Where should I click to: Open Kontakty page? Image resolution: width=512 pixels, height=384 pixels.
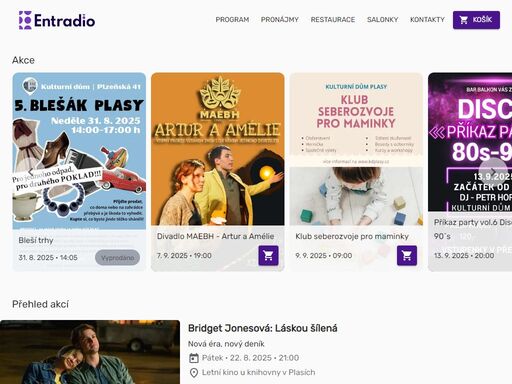pos(427,20)
